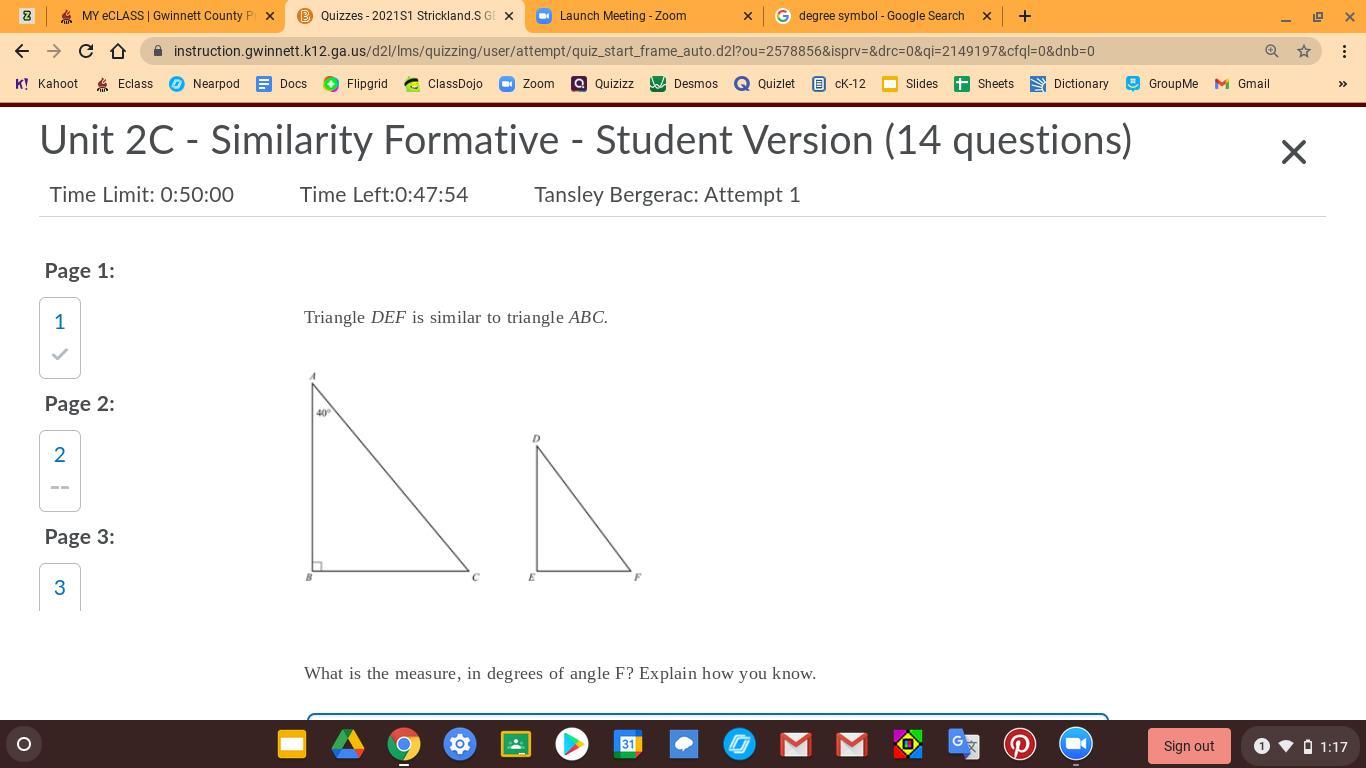Screen dimensions: 1366x768
Task: Open the Kahoot bookmark
Action: click(46, 84)
